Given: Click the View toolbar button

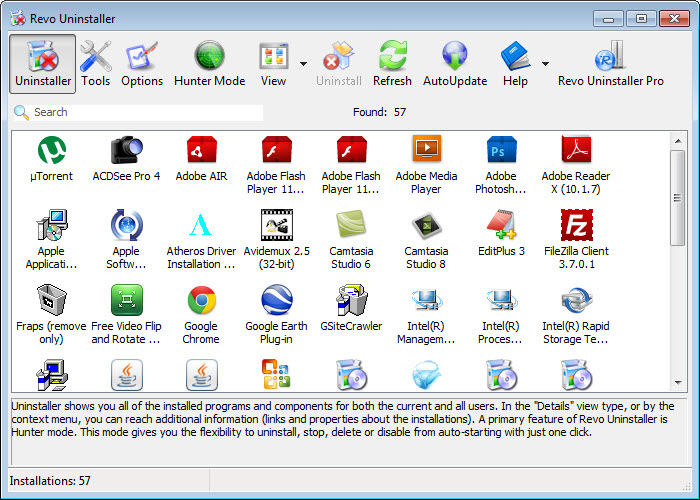Looking at the screenshot, I should [273, 63].
